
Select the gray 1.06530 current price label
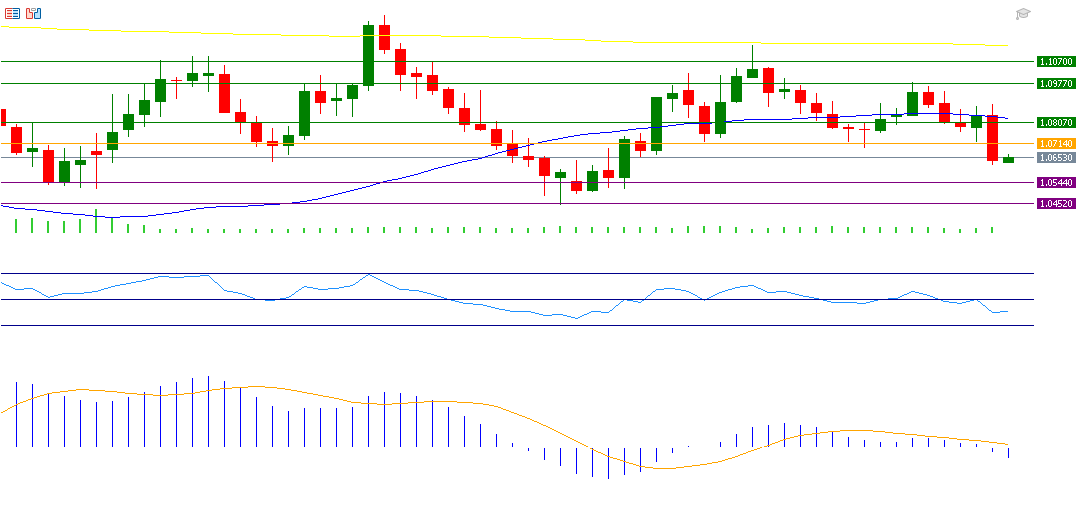[x=1056, y=158]
